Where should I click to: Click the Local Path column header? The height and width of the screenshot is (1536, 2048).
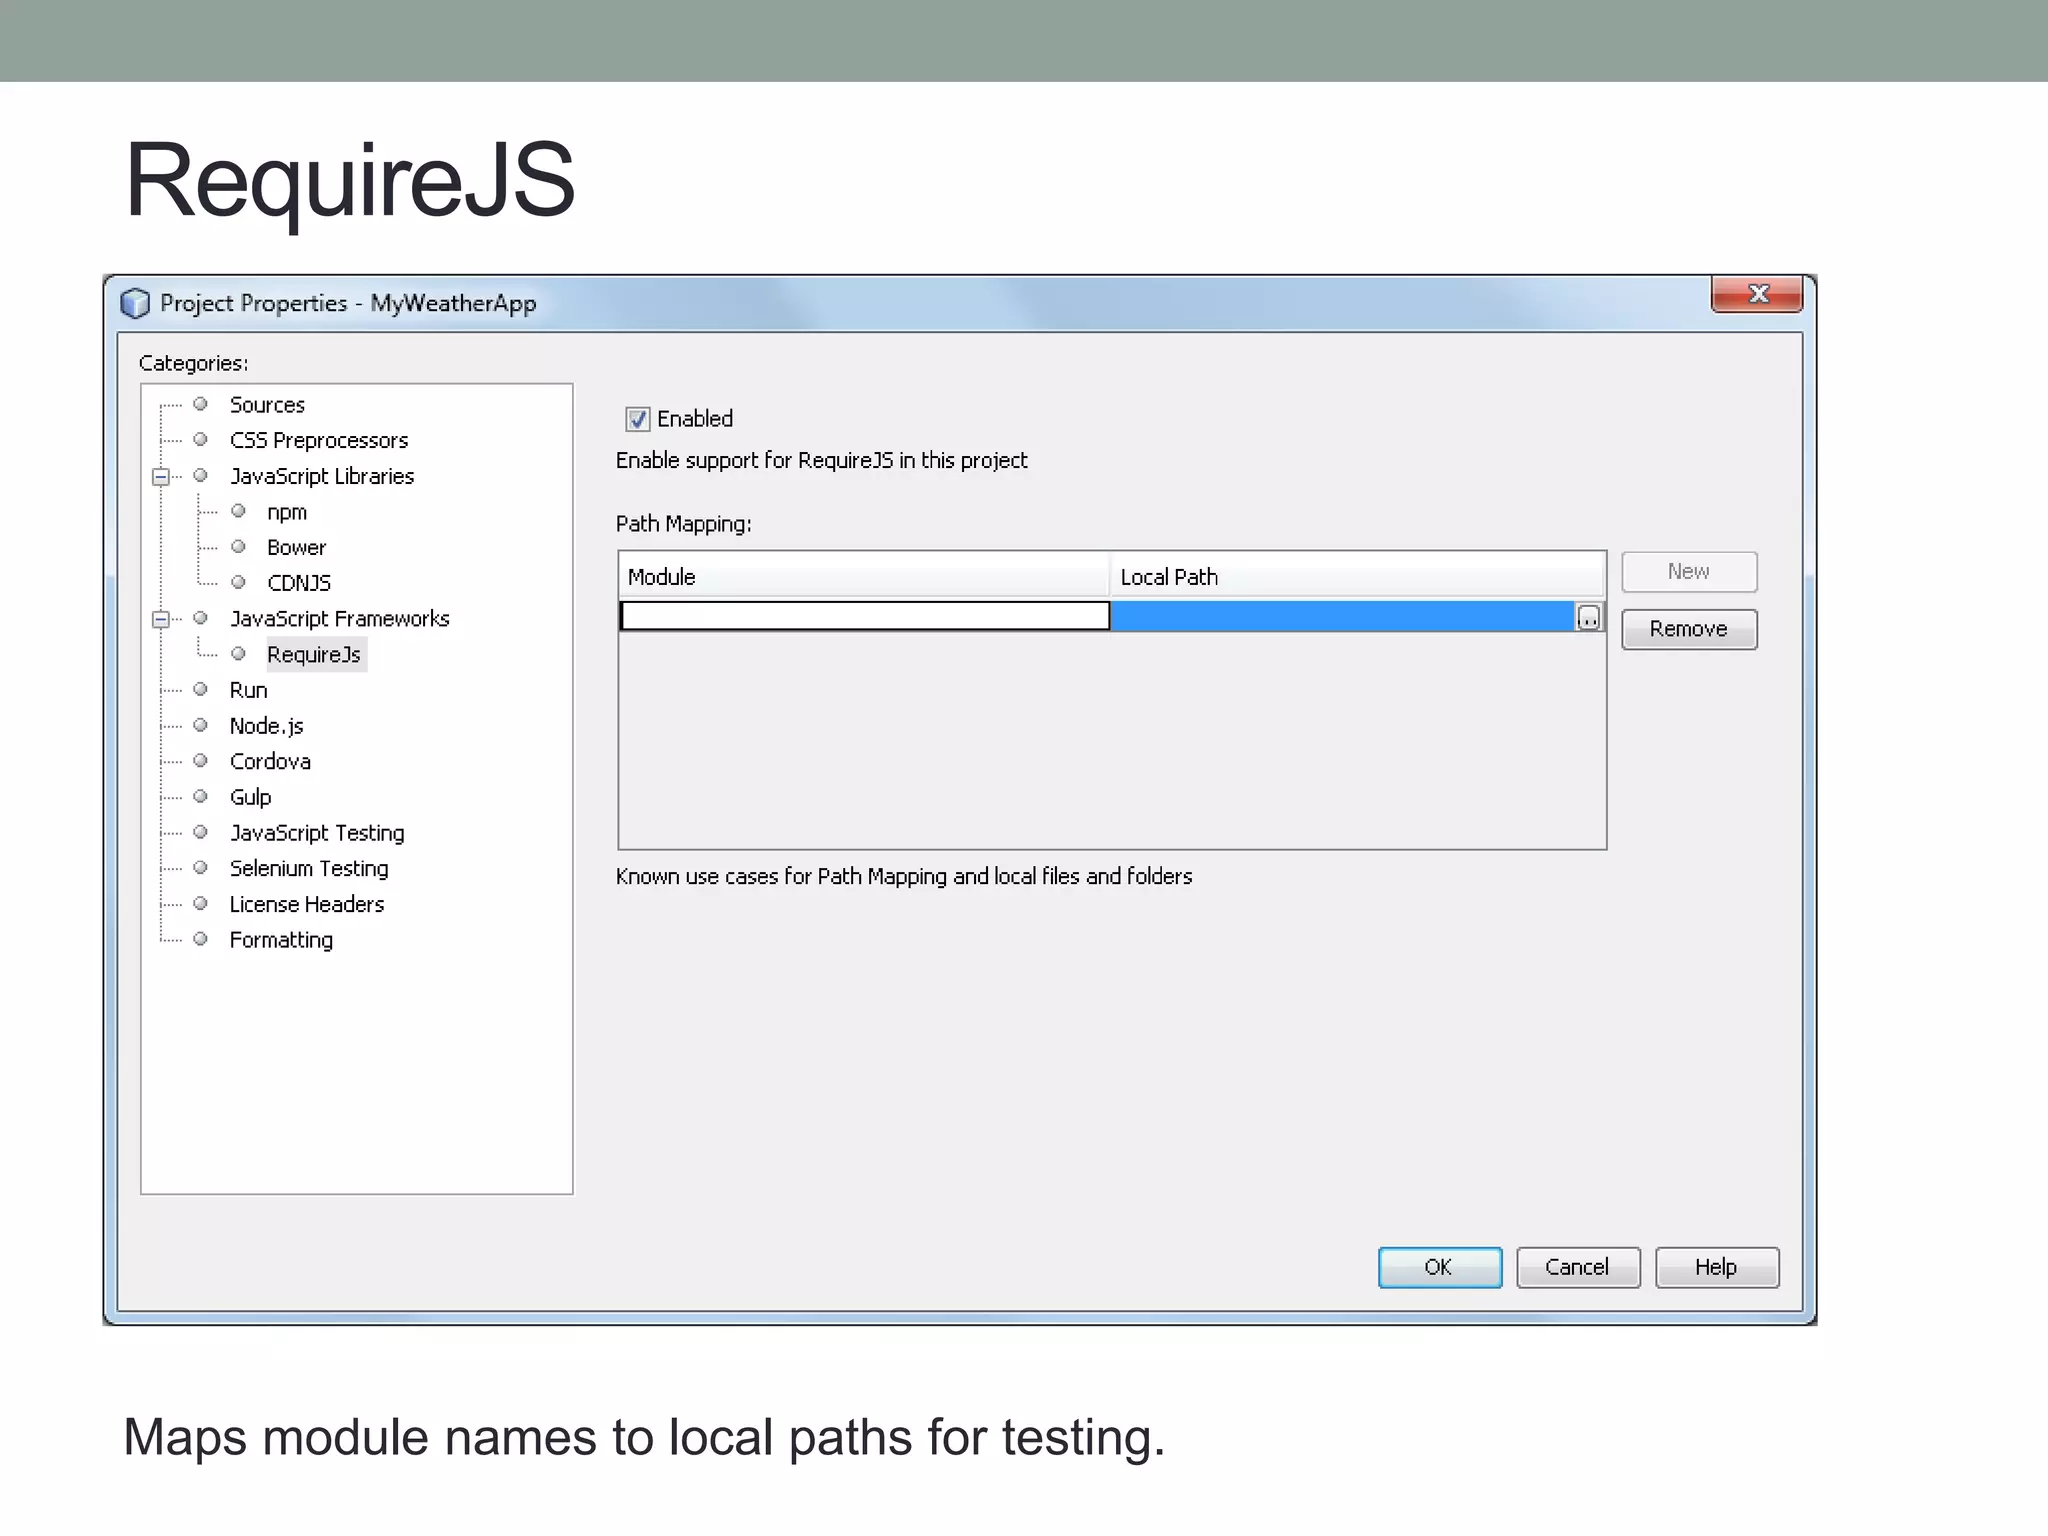(1357, 577)
